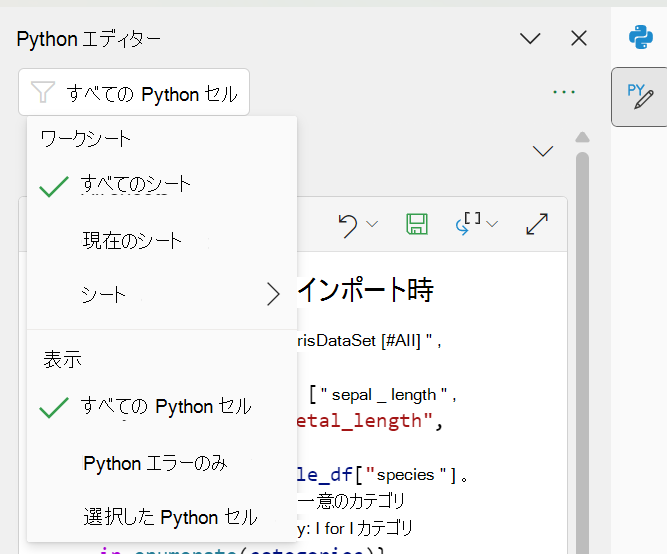
Task: Click the risDataSet [#All] code text
Action: 358,341
